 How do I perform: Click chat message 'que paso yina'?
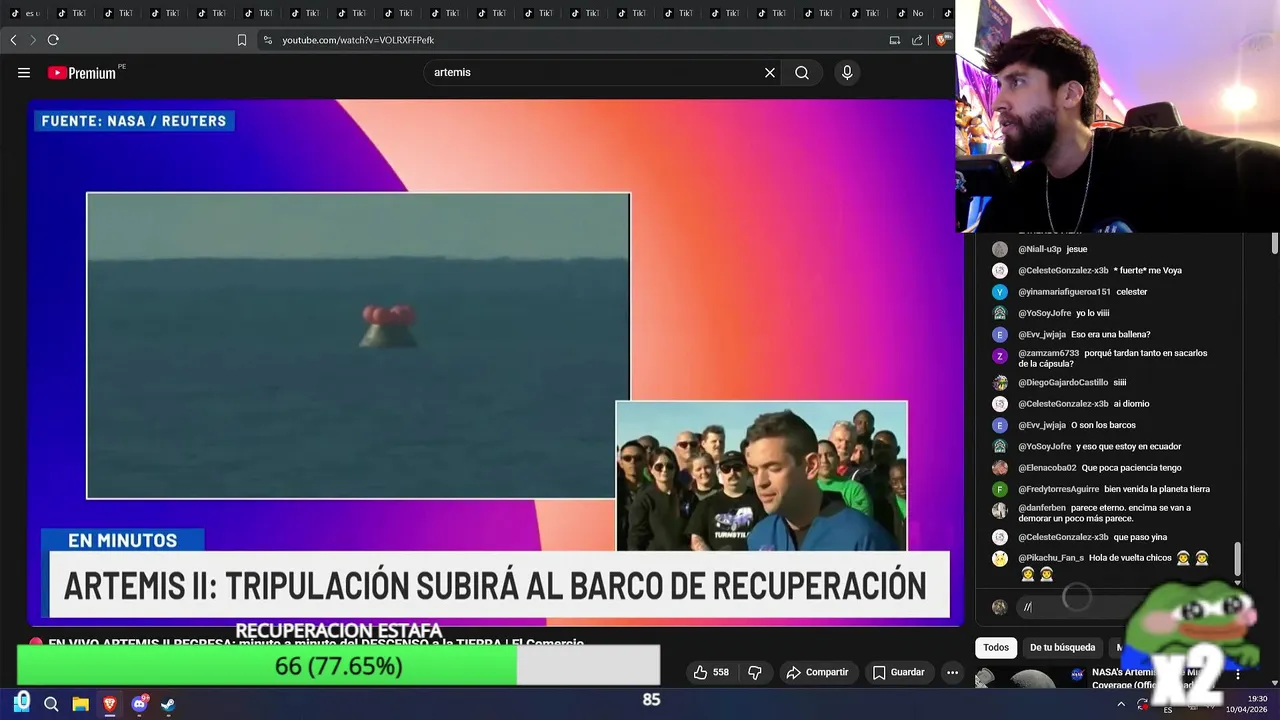coord(1140,538)
